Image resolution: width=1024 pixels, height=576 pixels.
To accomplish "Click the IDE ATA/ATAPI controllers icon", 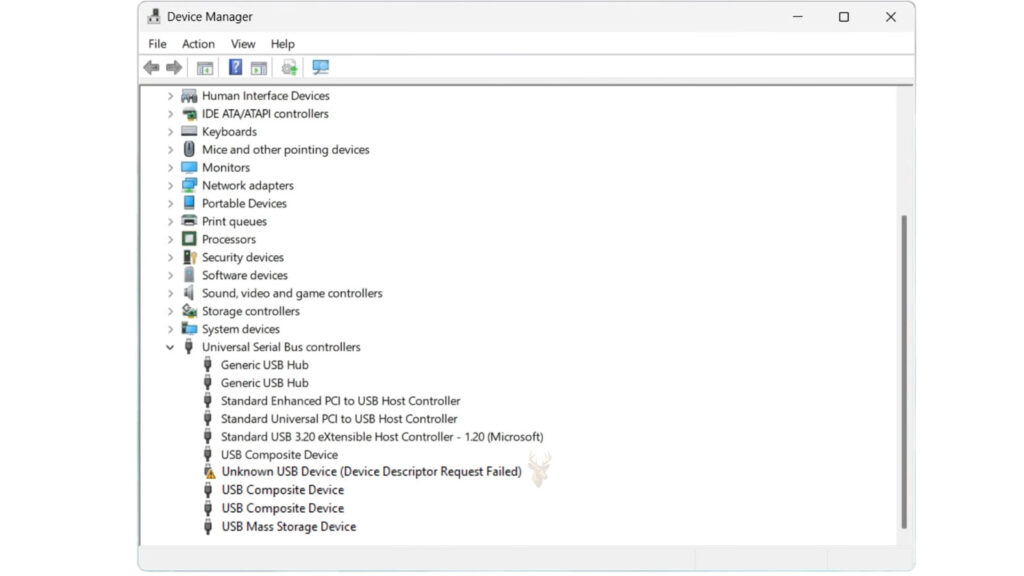I will pos(189,114).
